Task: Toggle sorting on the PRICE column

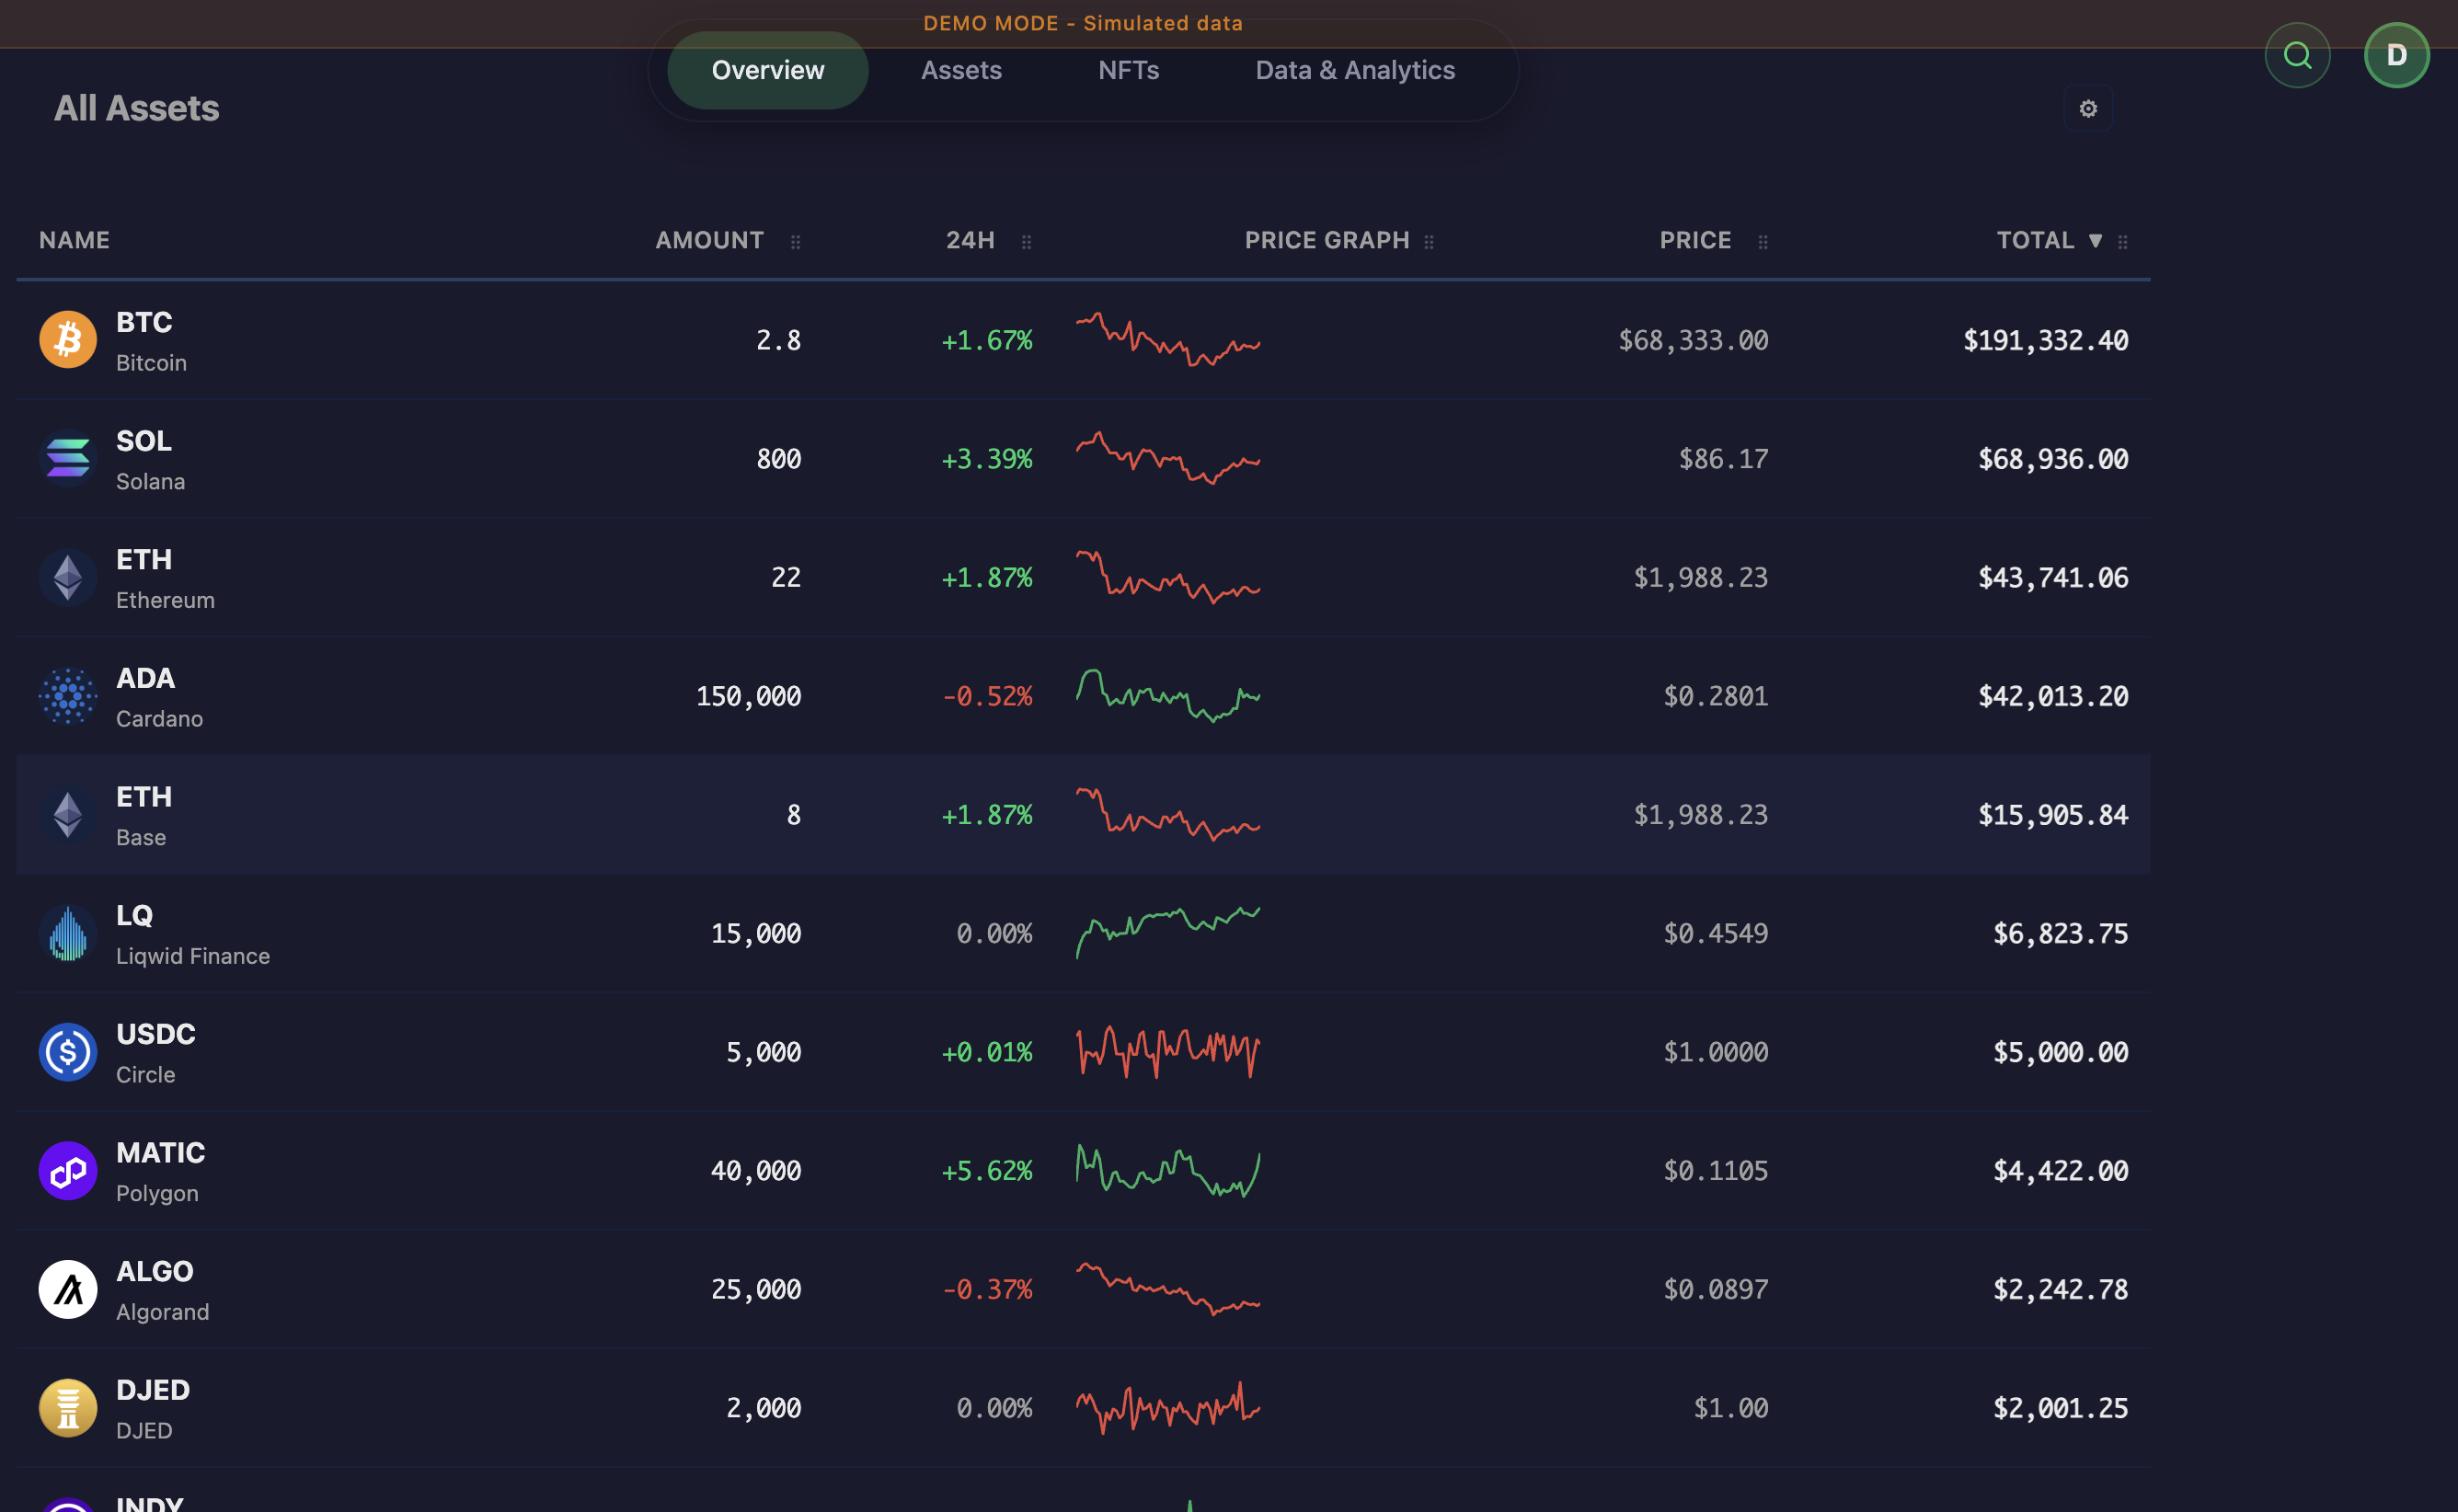Action: (1695, 240)
